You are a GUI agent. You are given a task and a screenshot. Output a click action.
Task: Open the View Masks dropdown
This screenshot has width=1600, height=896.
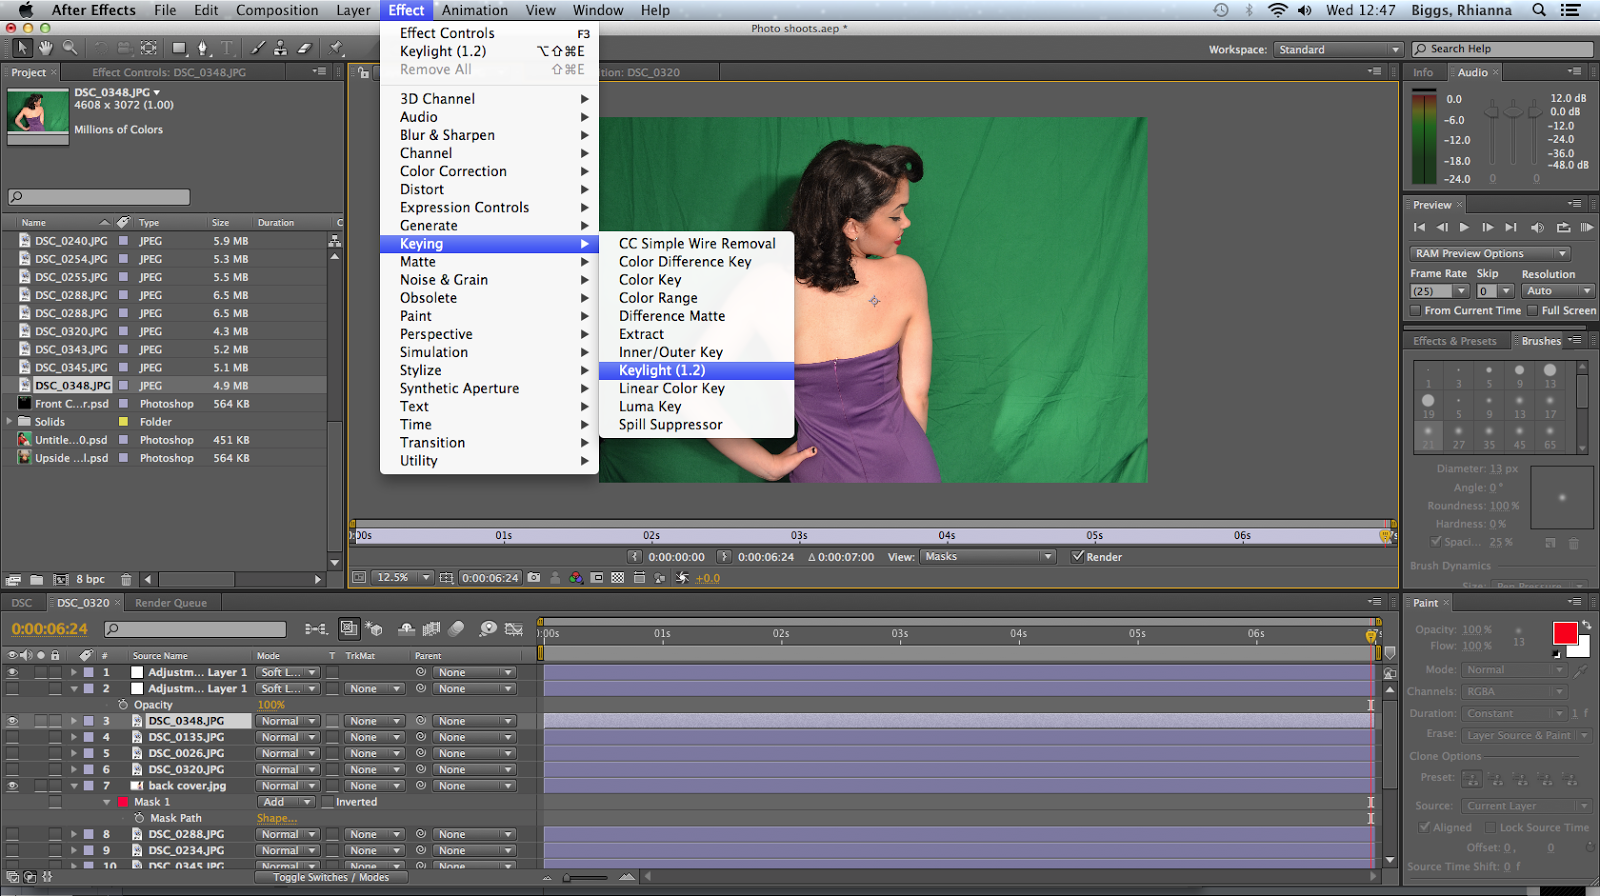click(988, 557)
